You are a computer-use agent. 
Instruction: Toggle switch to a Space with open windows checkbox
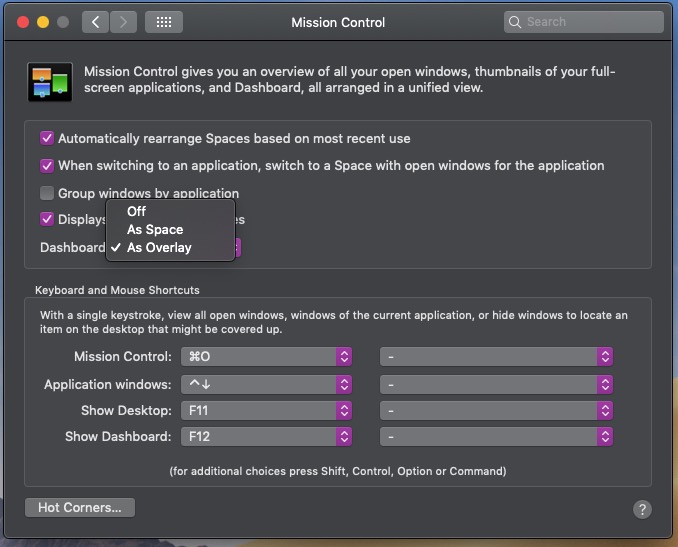click(x=47, y=166)
